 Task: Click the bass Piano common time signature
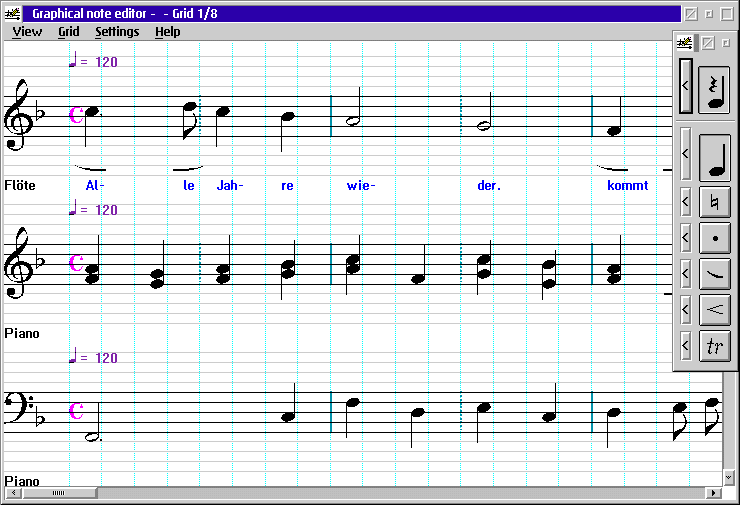click(x=76, y=411)
